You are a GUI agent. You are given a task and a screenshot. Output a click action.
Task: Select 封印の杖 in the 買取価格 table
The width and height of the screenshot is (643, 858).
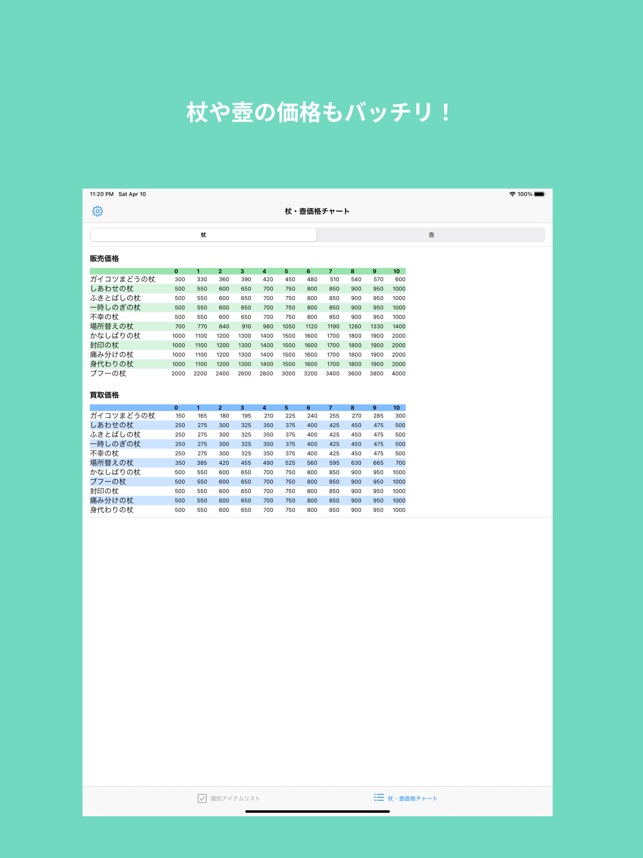[104, 491]
